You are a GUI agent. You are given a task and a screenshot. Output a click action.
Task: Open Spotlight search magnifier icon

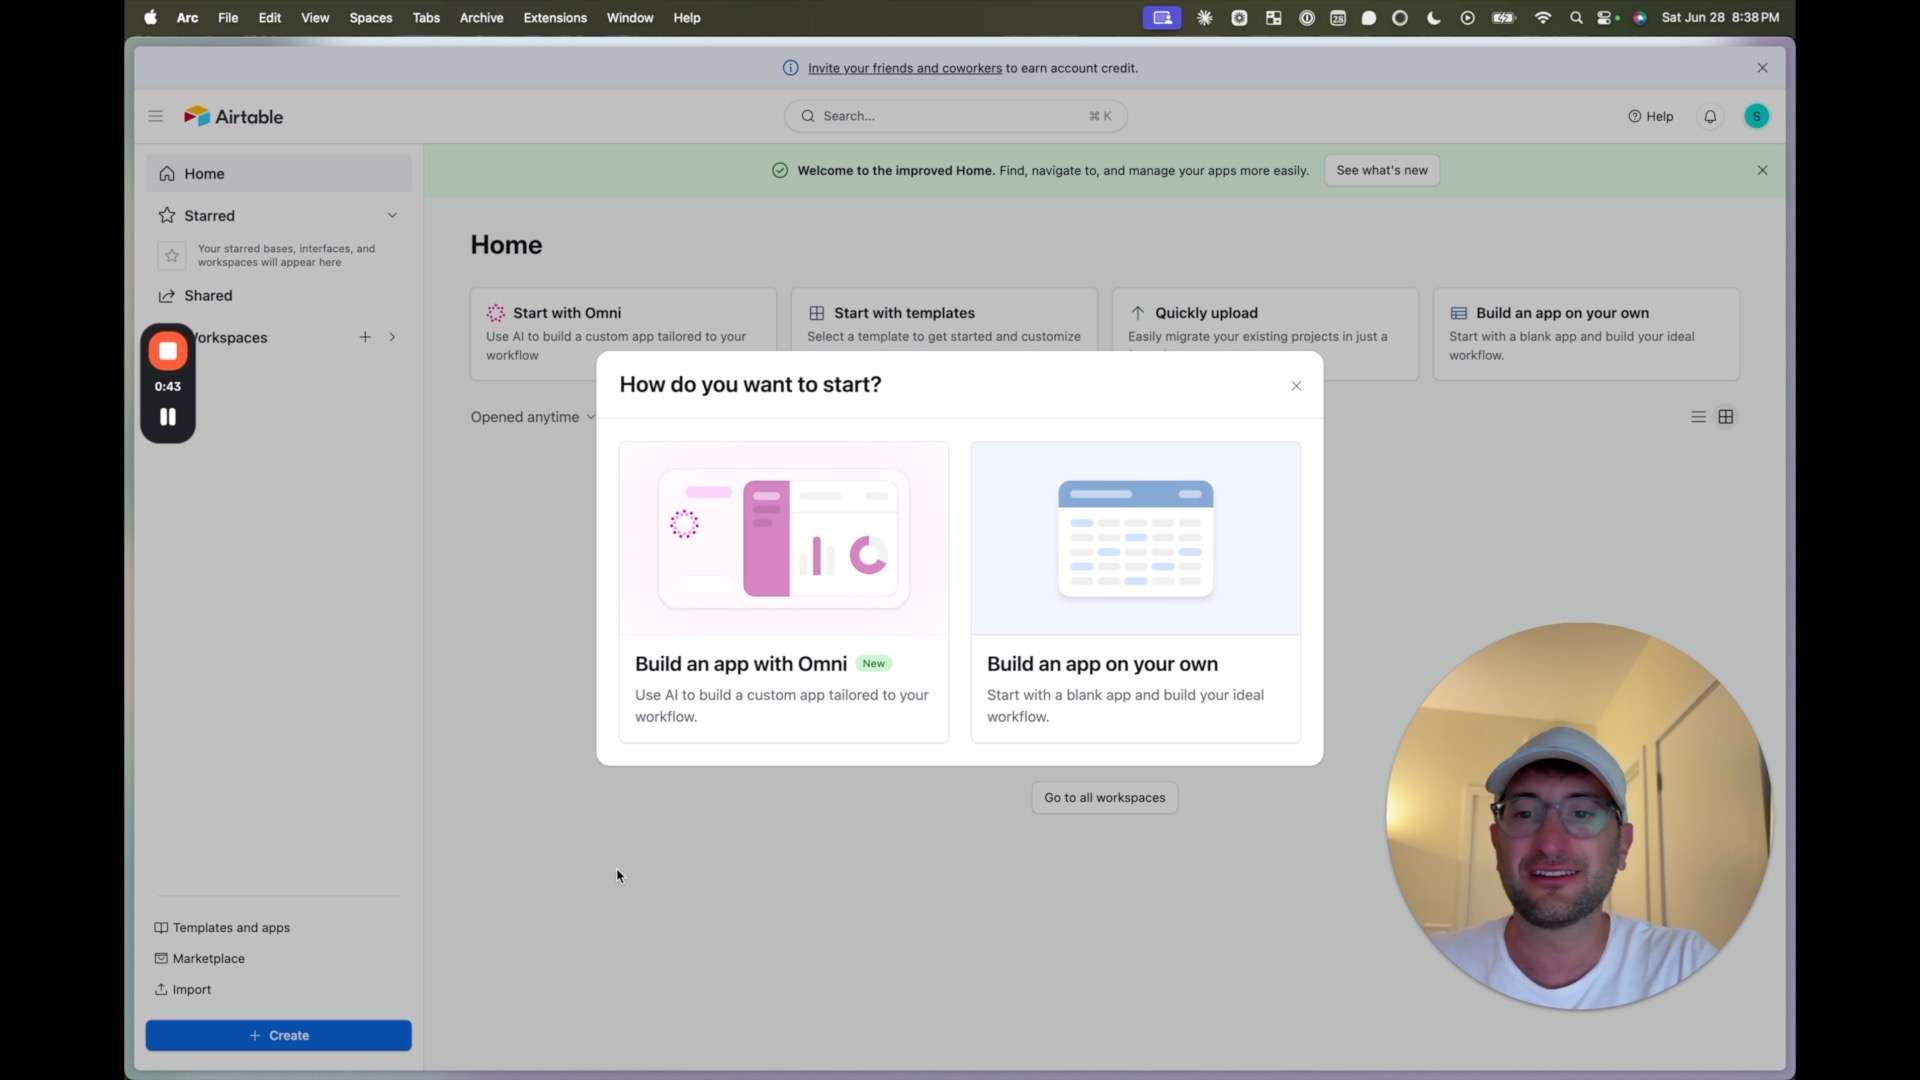click(1577, 18)
